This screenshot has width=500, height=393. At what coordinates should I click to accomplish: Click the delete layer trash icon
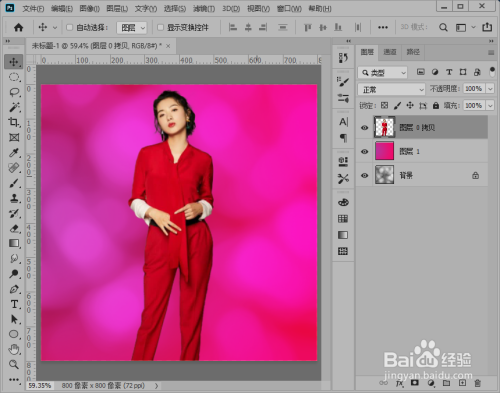pyautogui.click(x=477, y=383)
